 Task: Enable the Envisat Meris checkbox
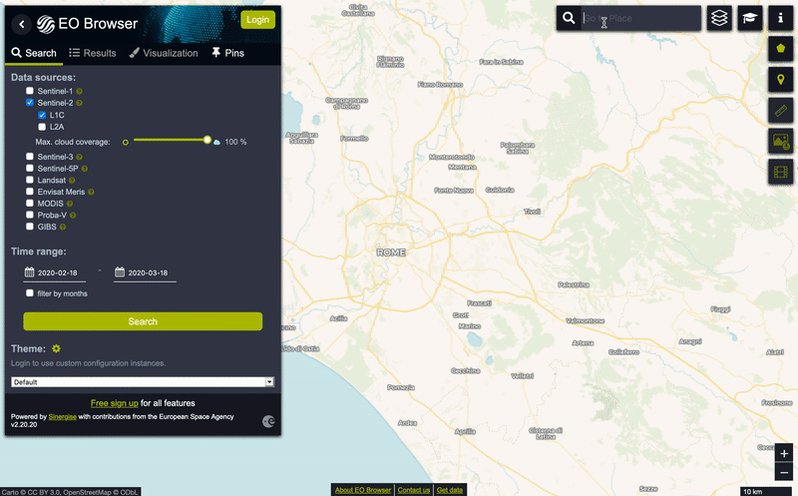(x=30, y=191)
